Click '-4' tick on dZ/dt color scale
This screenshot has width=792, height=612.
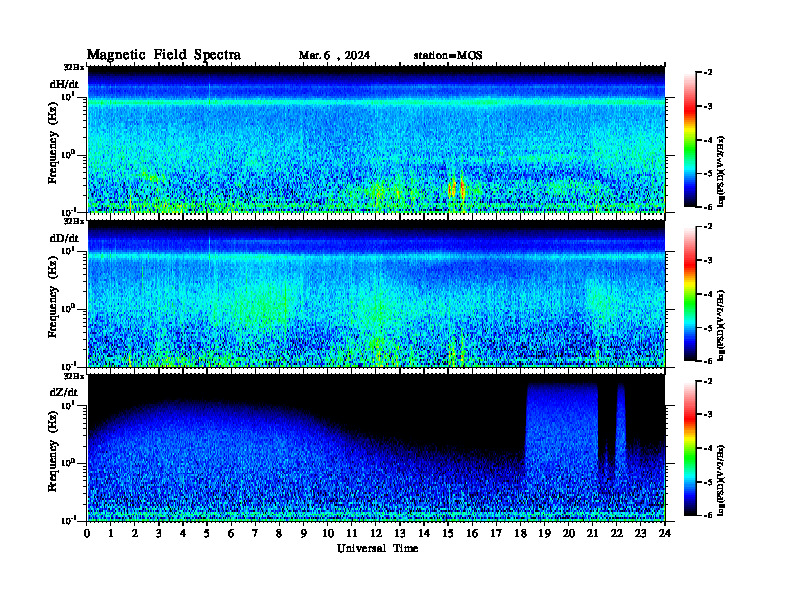point(708,448)
